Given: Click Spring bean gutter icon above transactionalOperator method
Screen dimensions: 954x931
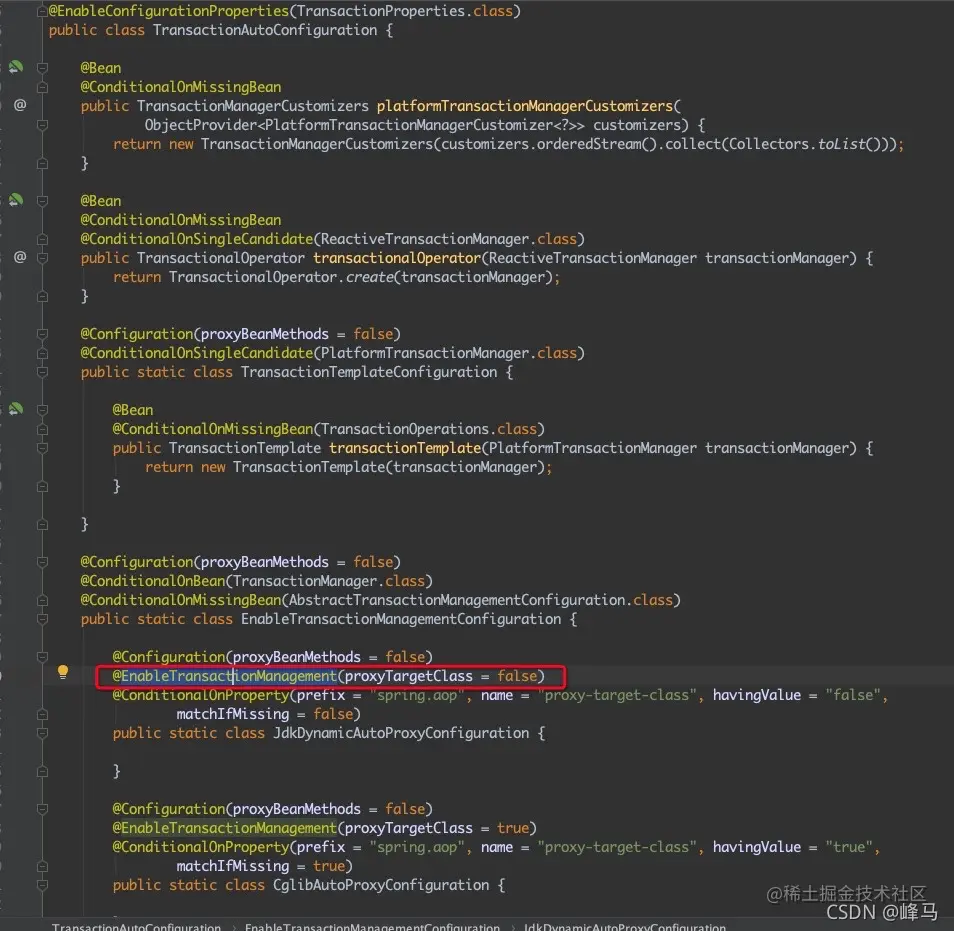Looking at the screenshot, I should pos(16,200).
